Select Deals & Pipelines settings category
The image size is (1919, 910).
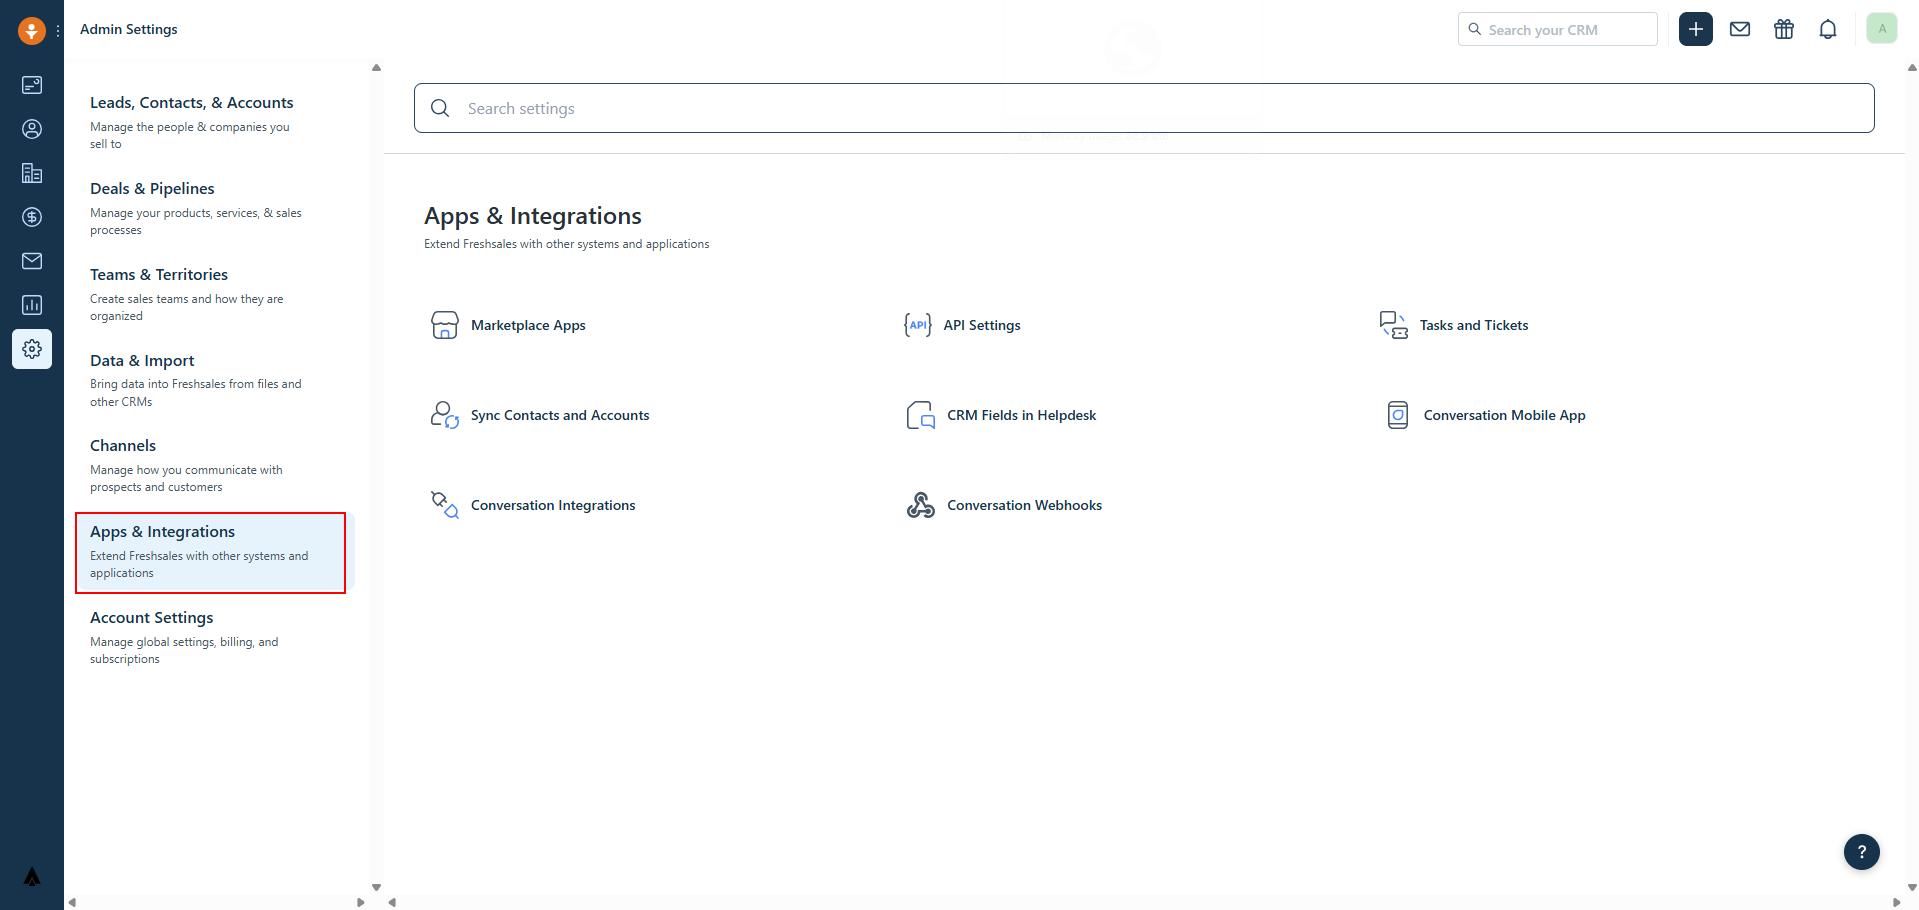(x=210, y=208)
